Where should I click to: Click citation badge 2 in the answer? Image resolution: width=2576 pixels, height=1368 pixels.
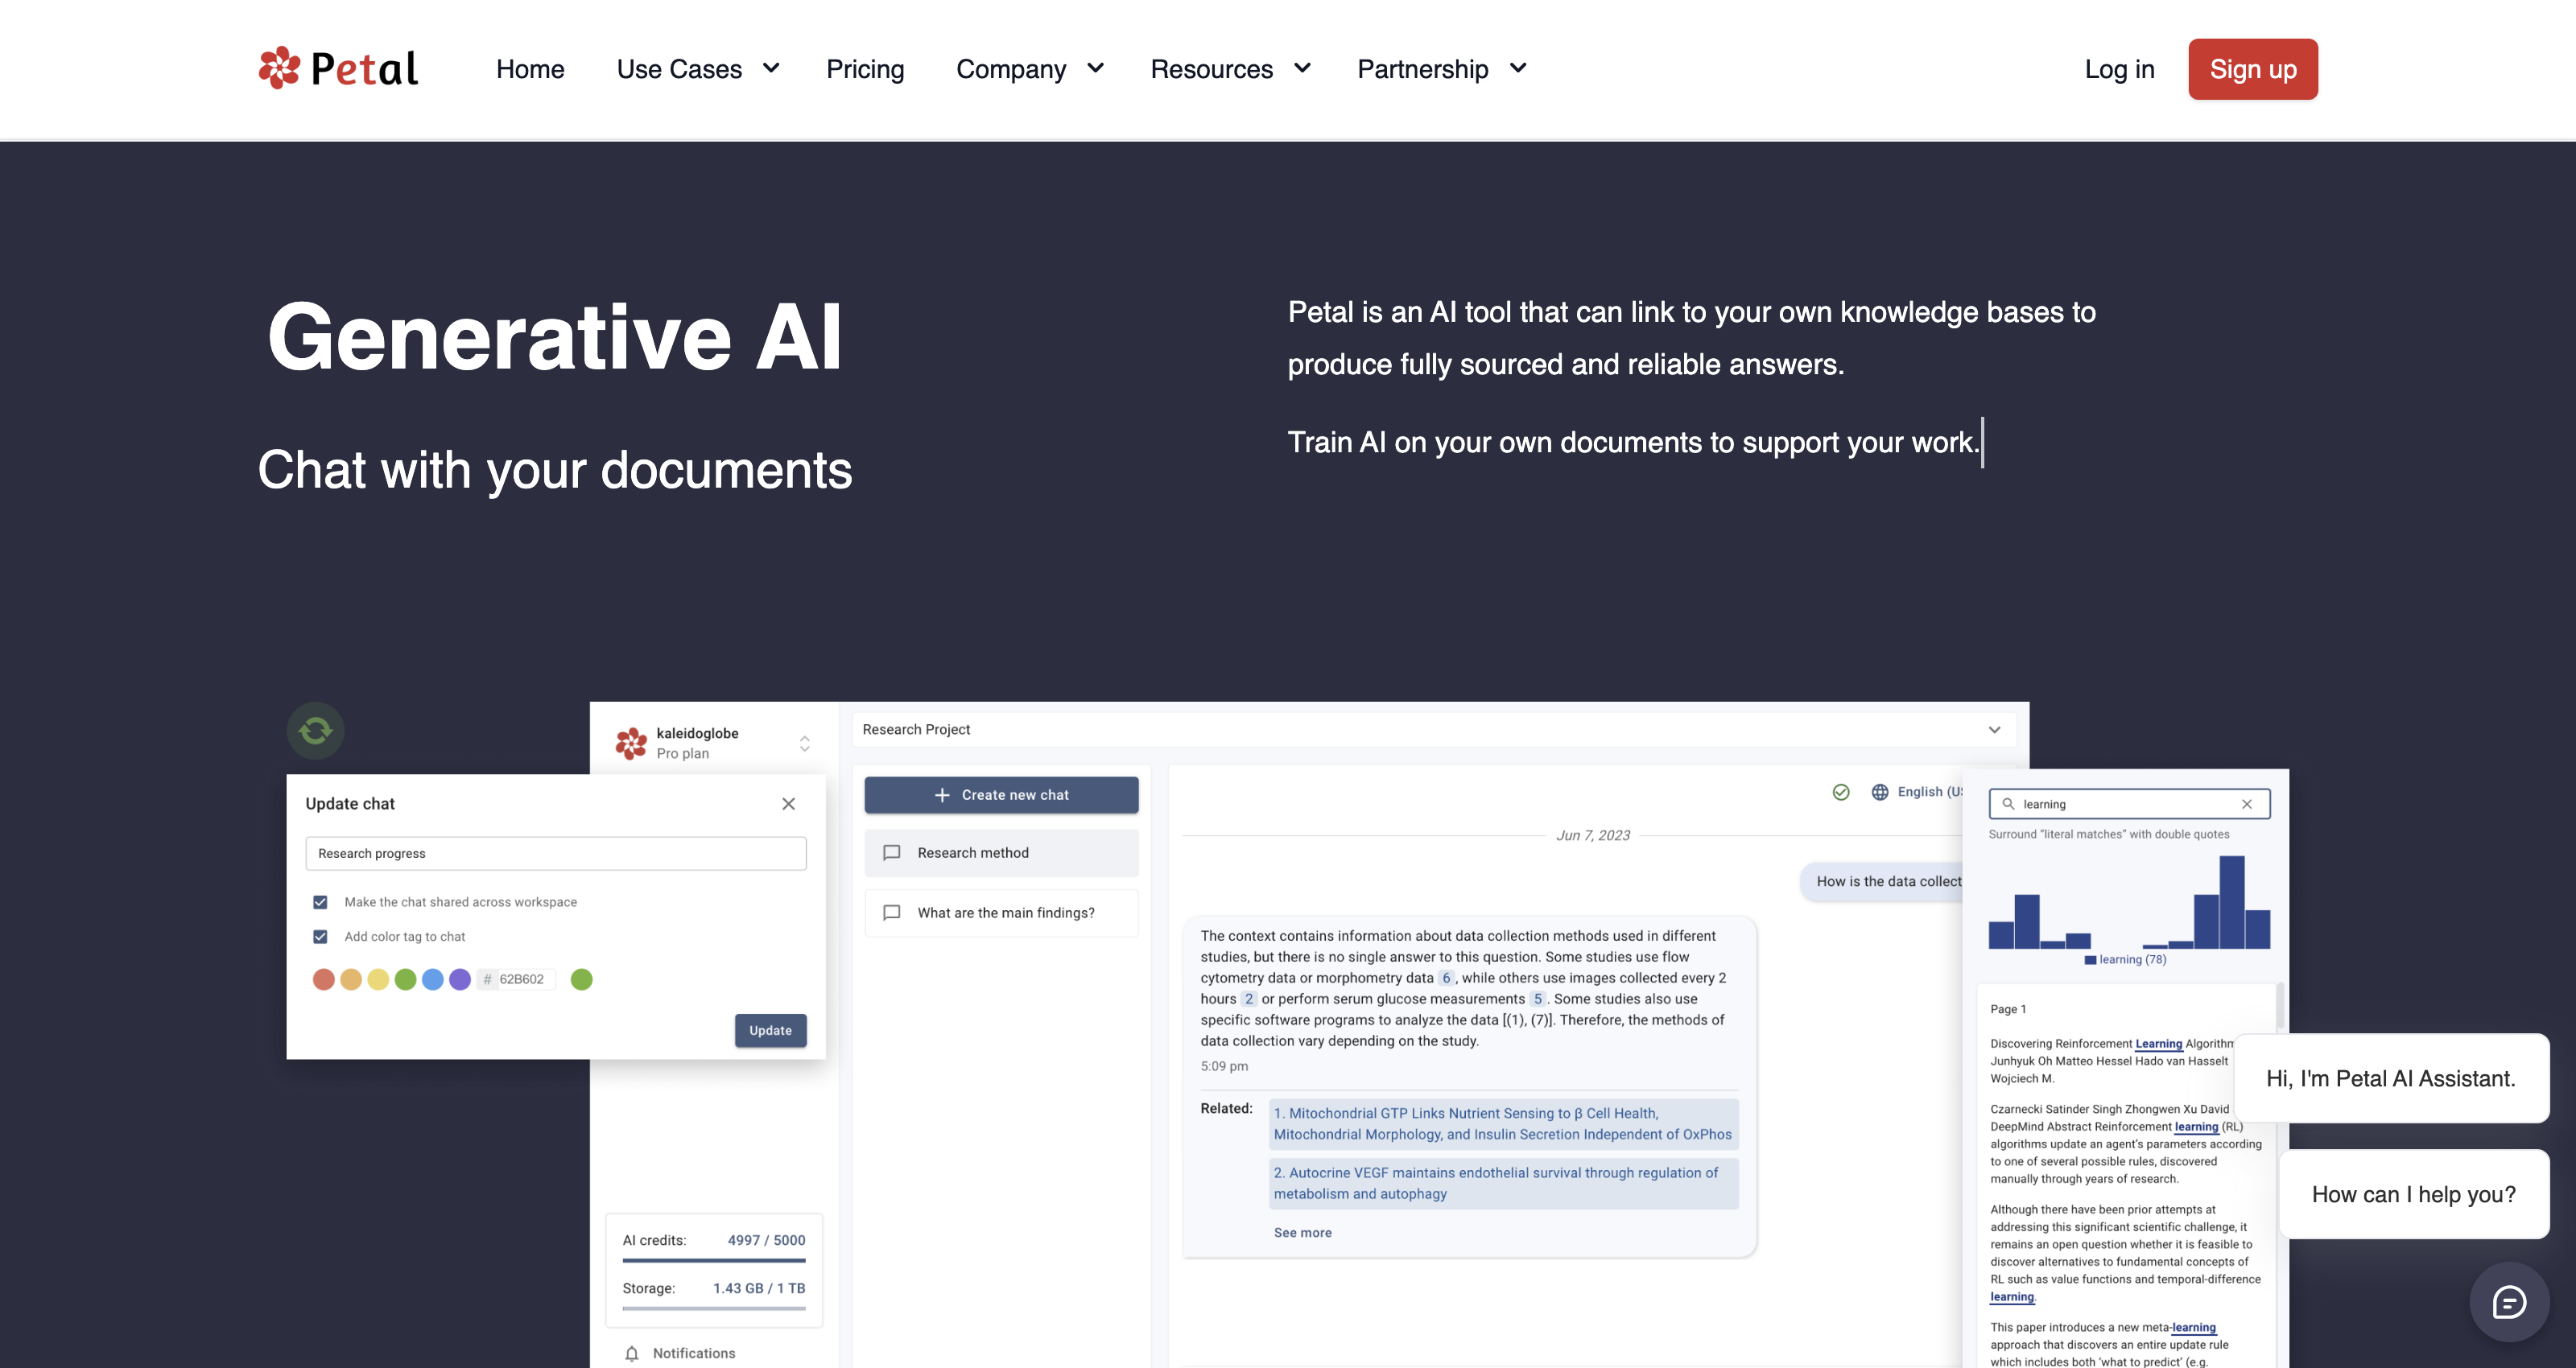point(1249,999)
